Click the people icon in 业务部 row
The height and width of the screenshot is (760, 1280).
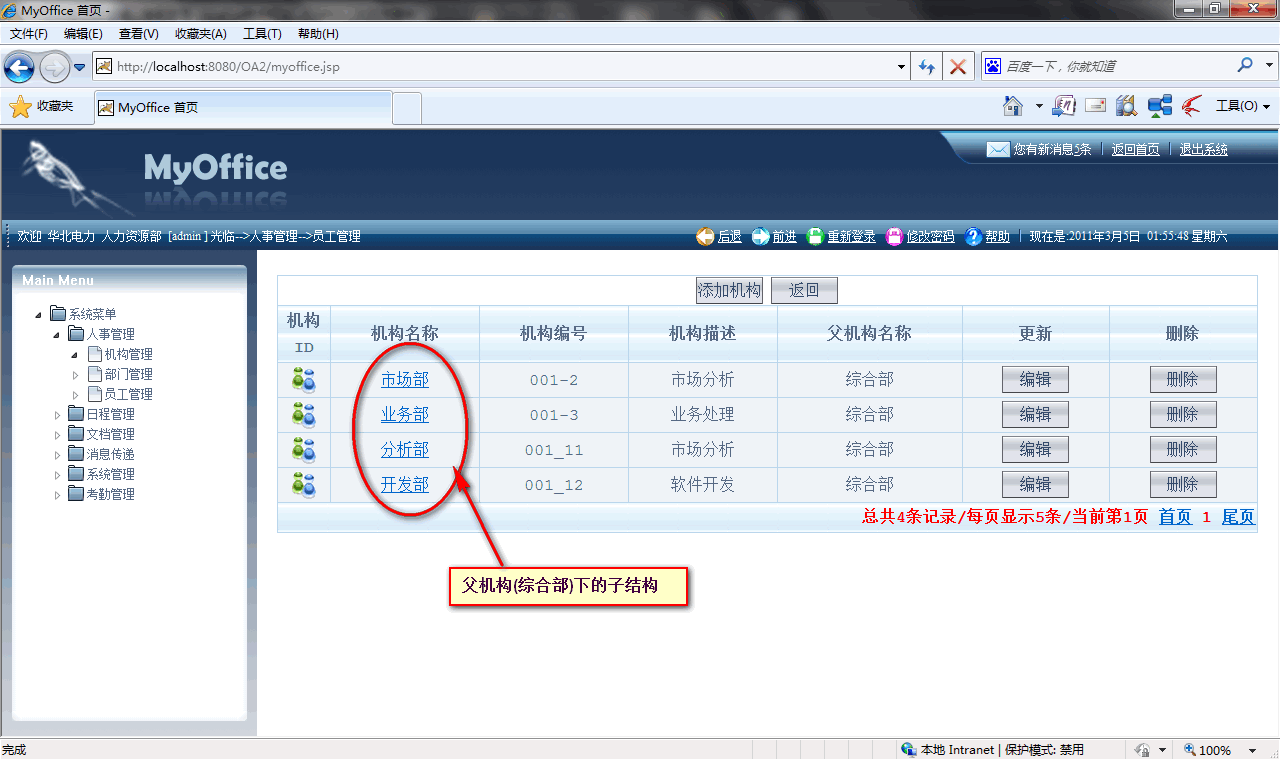pos(303,415)
